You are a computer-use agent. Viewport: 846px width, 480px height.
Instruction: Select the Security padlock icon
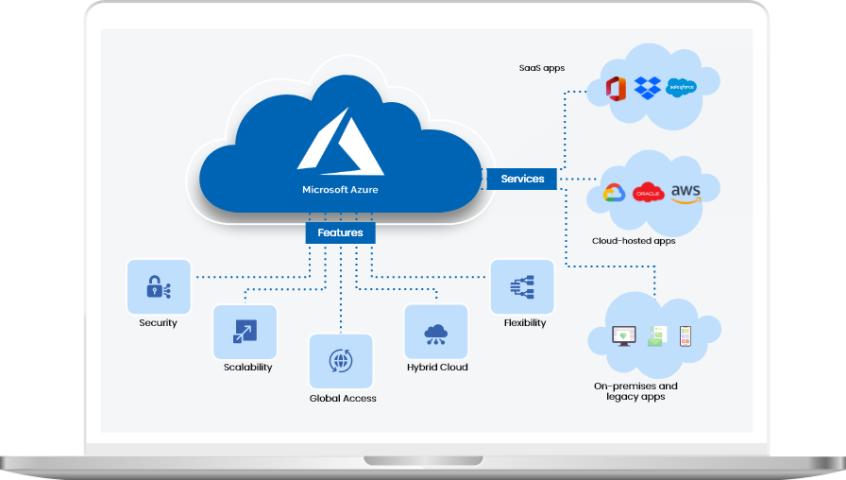click(x=158, y=288)
